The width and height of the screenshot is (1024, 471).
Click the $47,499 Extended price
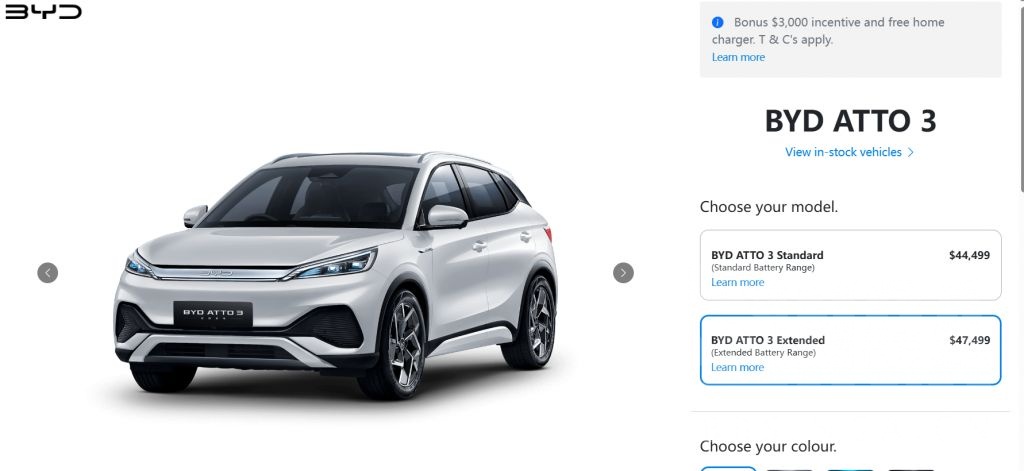(969, 340)
